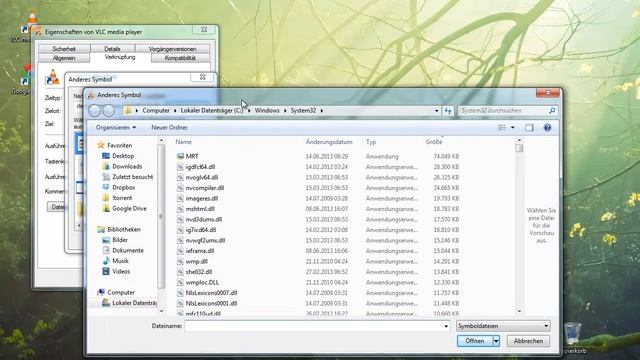Open the Verknüpfung tab in VLC properties

pos(120,57)
